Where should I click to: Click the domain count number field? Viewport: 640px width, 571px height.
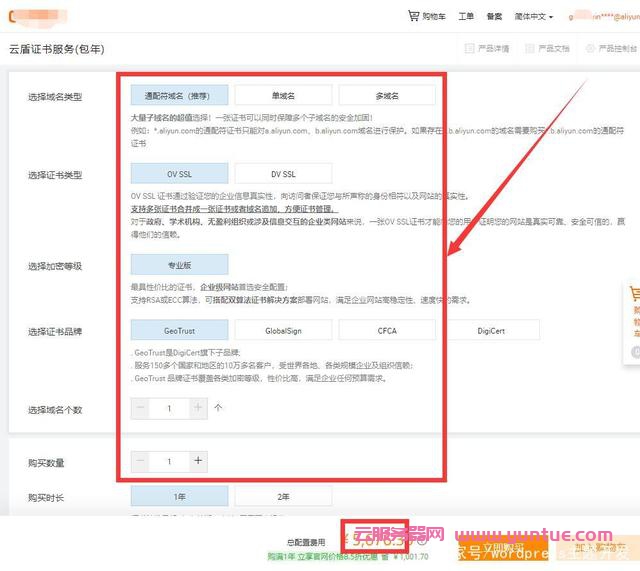[x=169, y=408]
